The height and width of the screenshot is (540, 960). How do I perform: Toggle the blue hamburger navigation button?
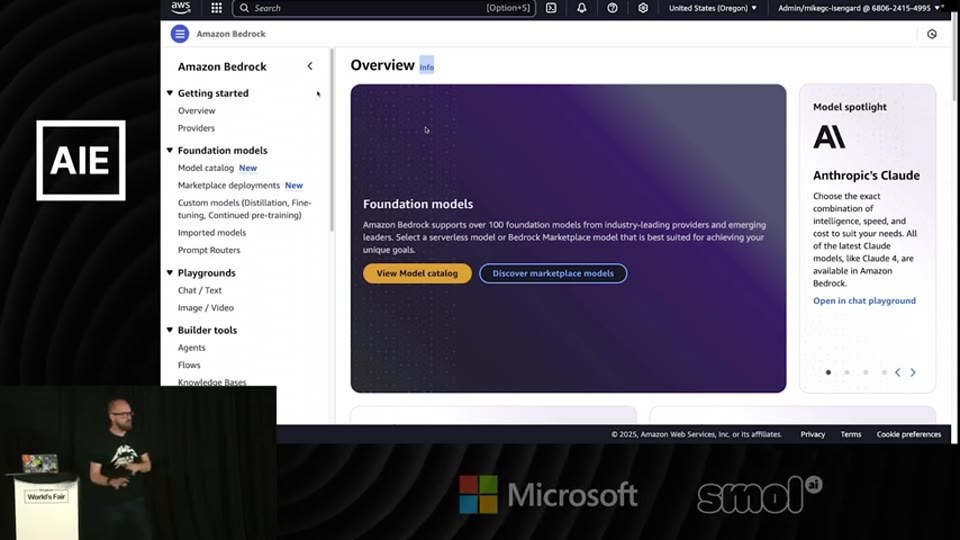[x=179, y=34]
